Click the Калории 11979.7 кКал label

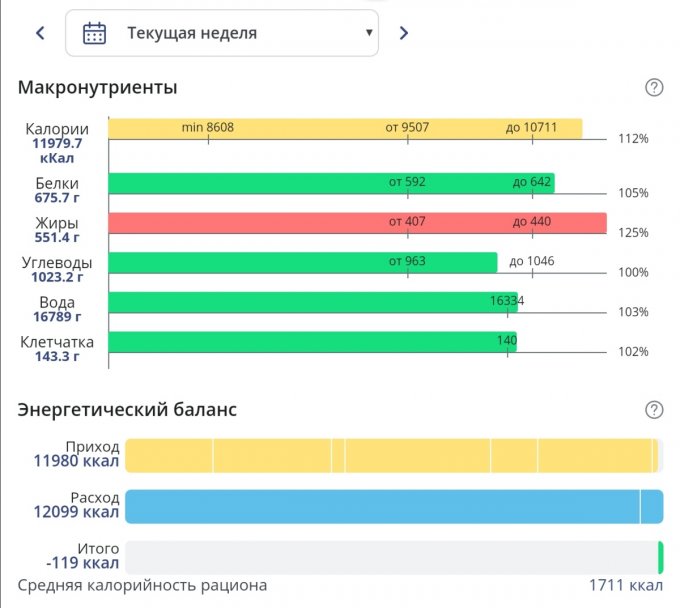click(56, 143)
